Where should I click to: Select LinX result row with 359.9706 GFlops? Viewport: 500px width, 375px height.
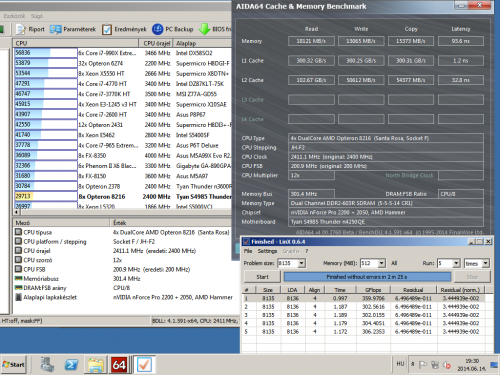pos(367,298)
